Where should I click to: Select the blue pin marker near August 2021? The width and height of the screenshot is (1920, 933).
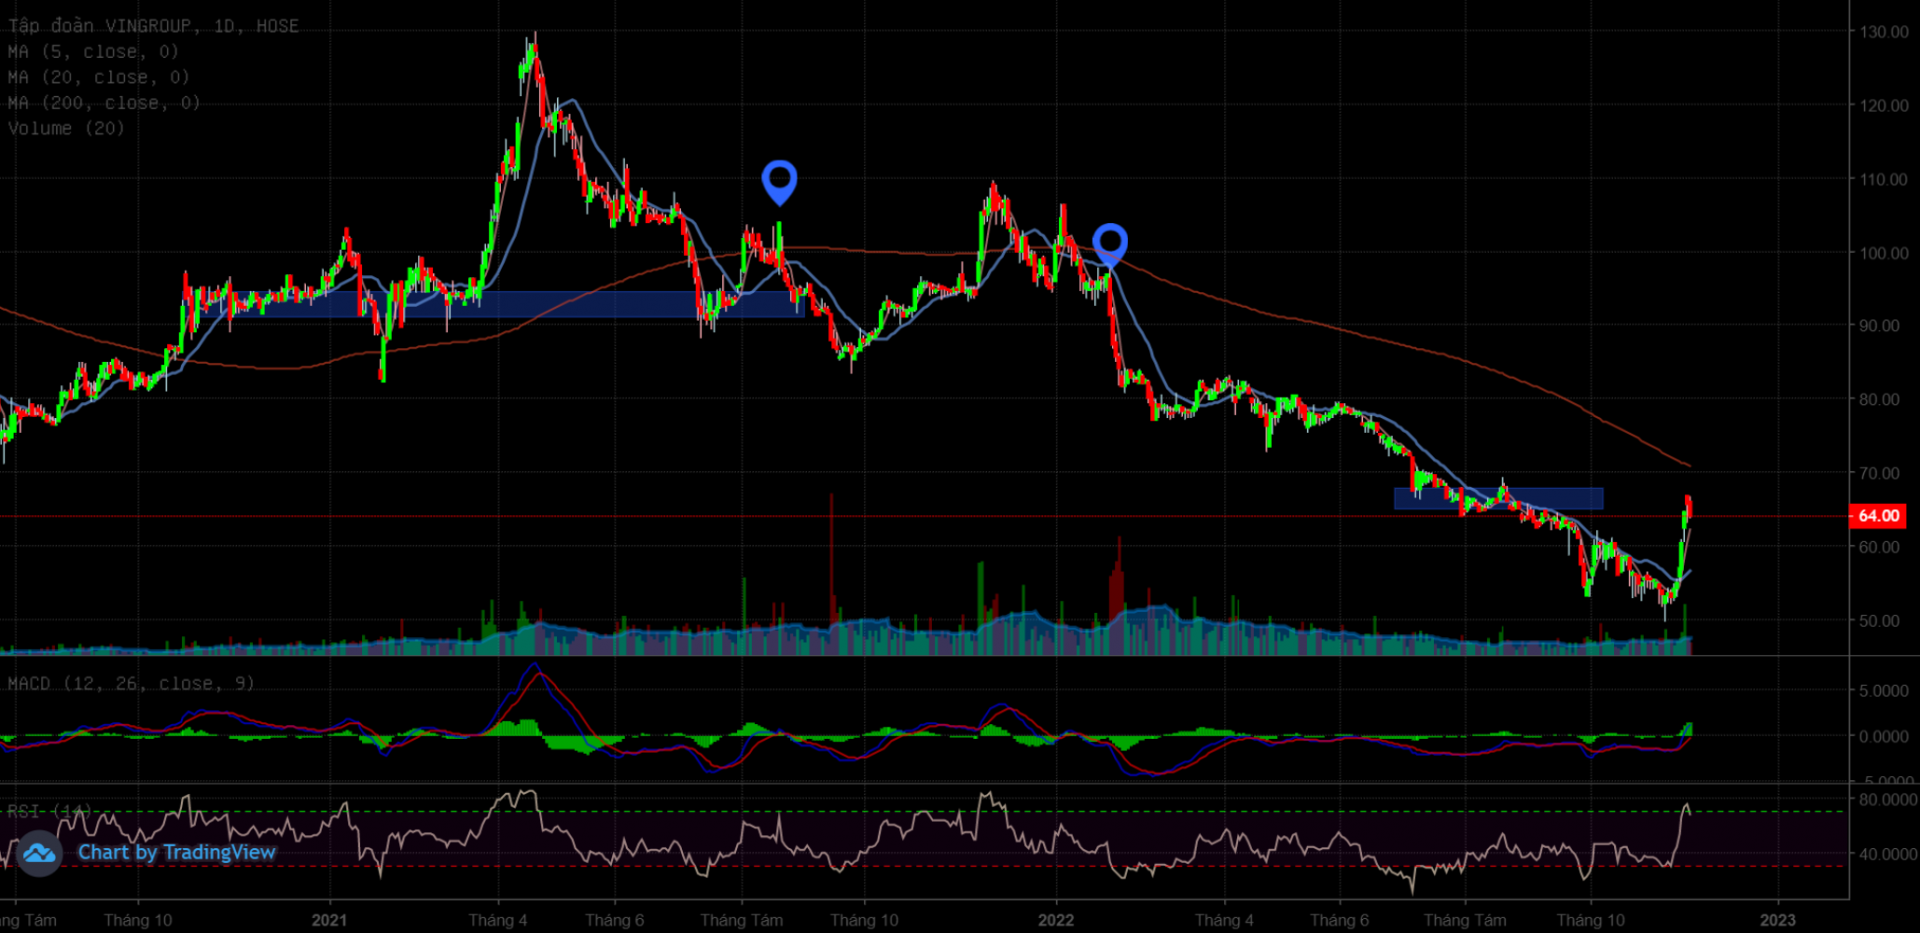pos(779,183)
